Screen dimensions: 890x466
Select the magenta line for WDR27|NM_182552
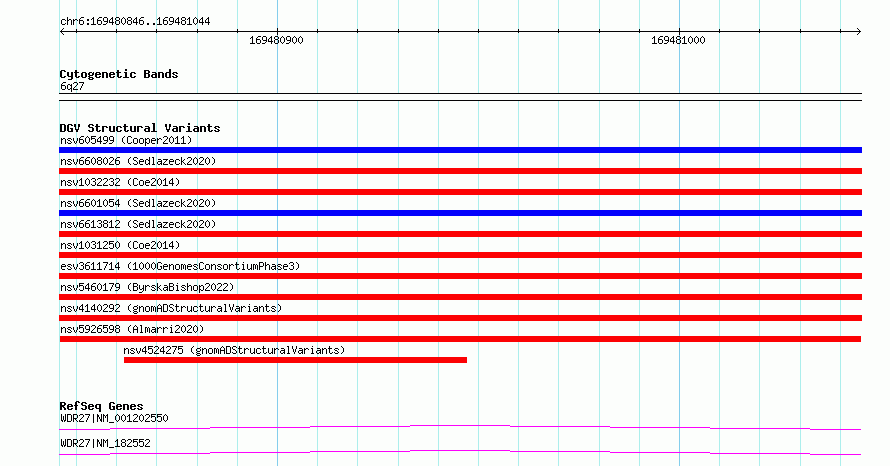[x=460, y=452]
